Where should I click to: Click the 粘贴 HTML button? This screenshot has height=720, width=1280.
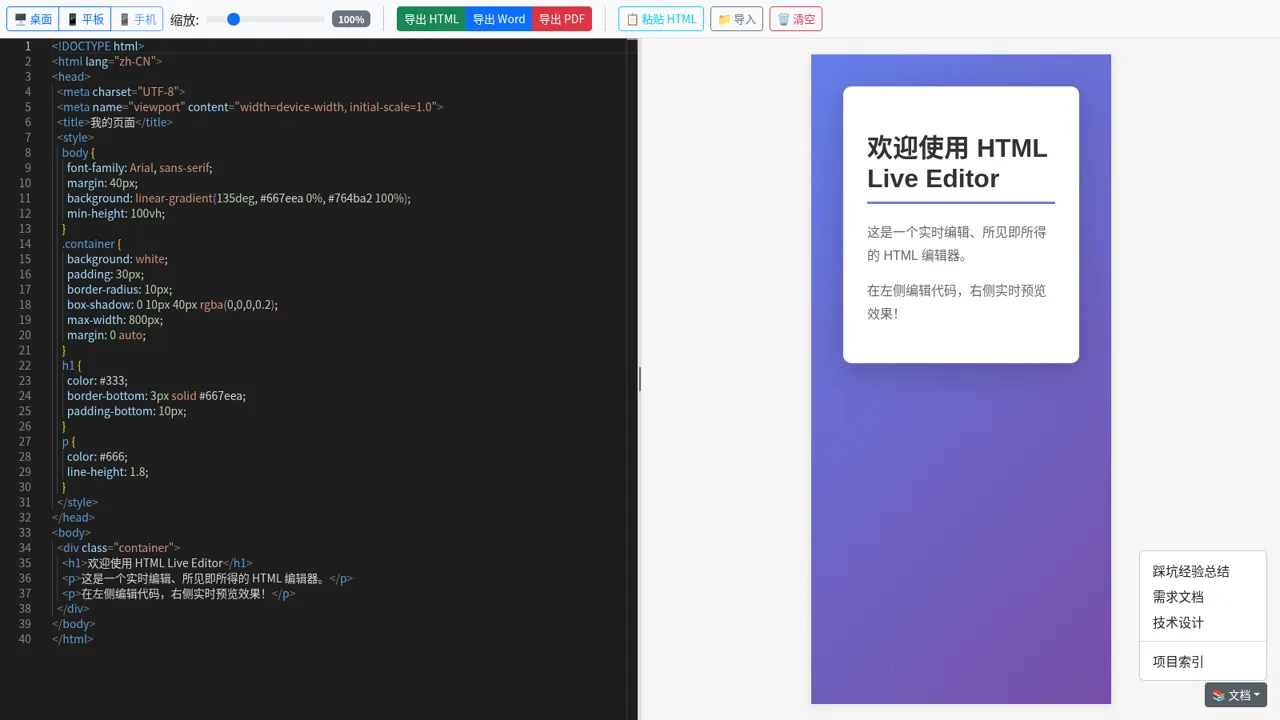point(661,19)
